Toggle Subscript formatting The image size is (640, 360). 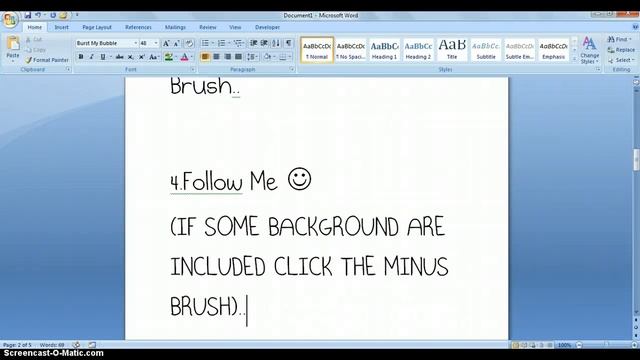131,57
